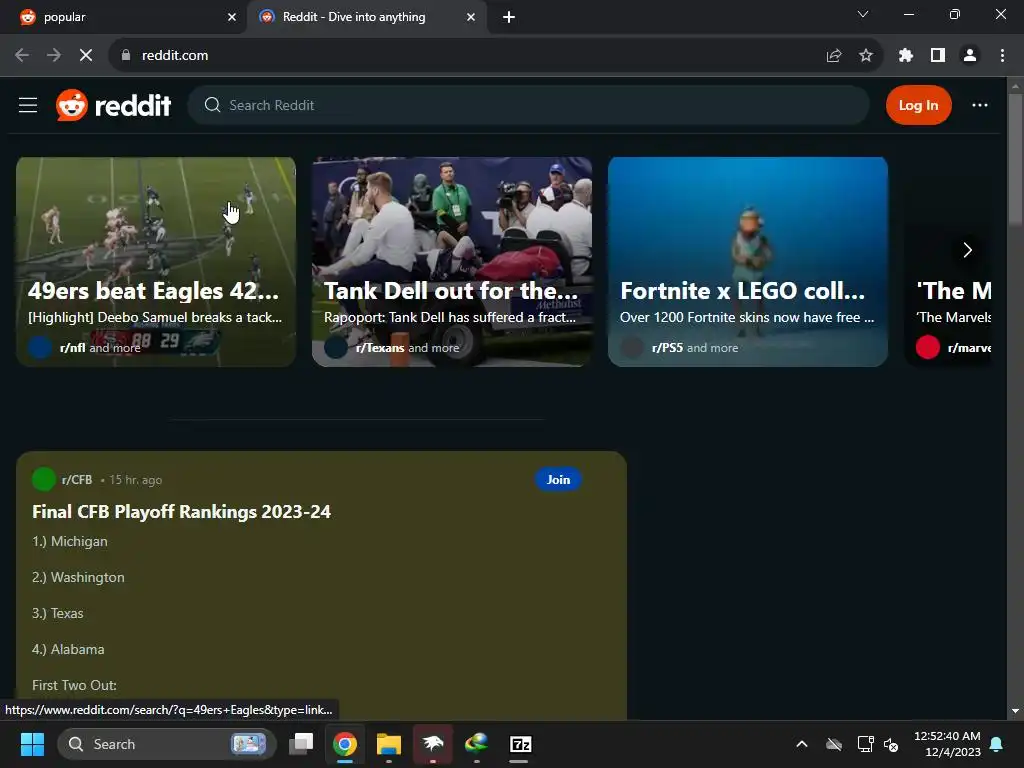Open the clock showing 12:52:40 AM
This screenshot has height=768, width=1024.
[947, 744]
